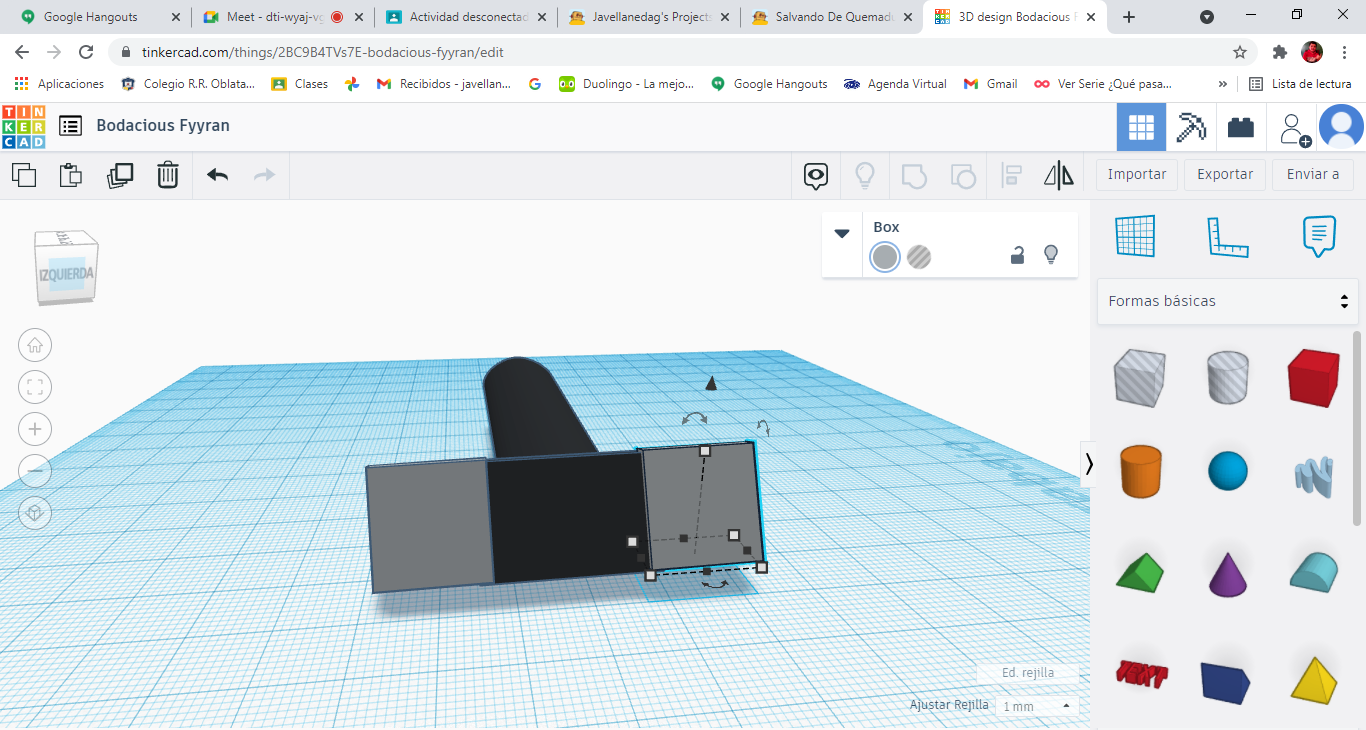The image size is (1366, 730).
Task: Delete selection with the trash icon
Action: (168, 175)
